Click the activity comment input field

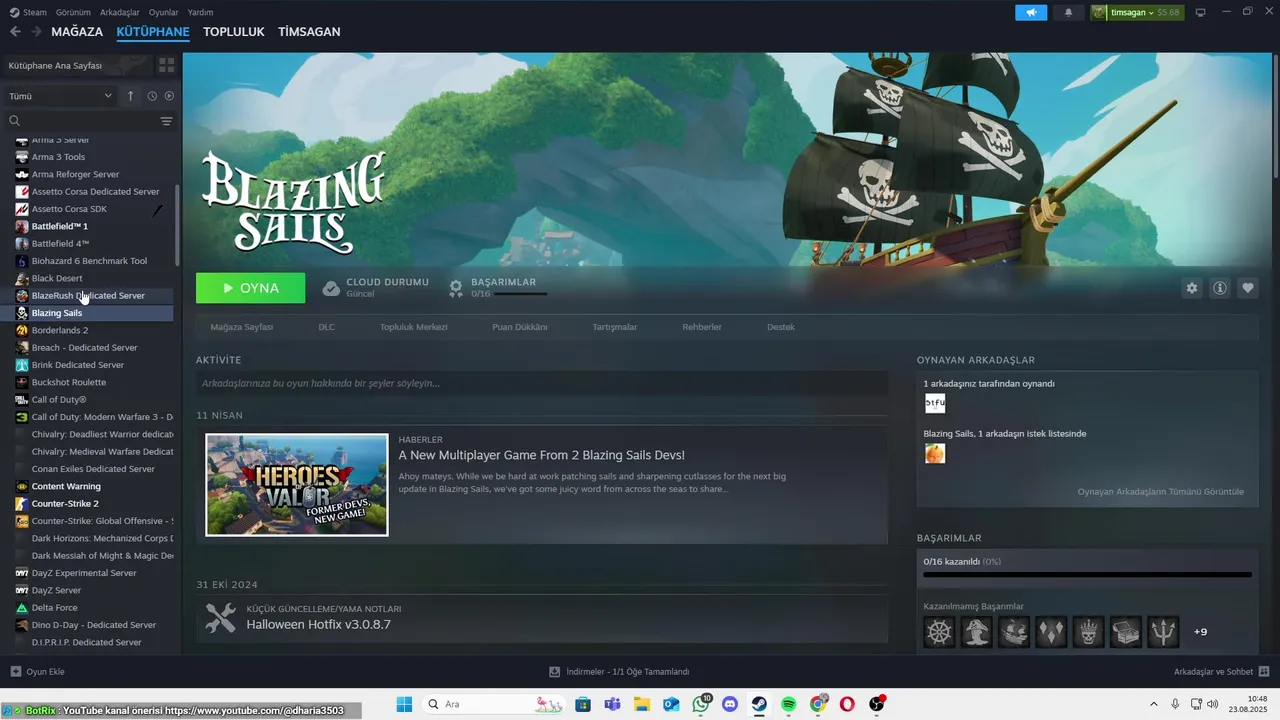pos(541,383)
